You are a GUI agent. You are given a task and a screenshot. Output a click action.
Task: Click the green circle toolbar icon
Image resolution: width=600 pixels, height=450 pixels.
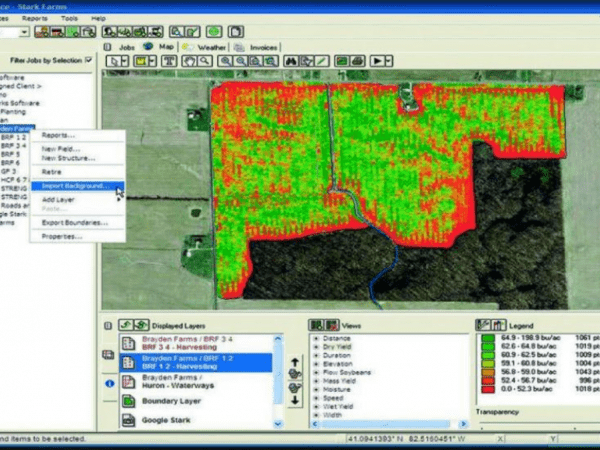pos(214,31)
